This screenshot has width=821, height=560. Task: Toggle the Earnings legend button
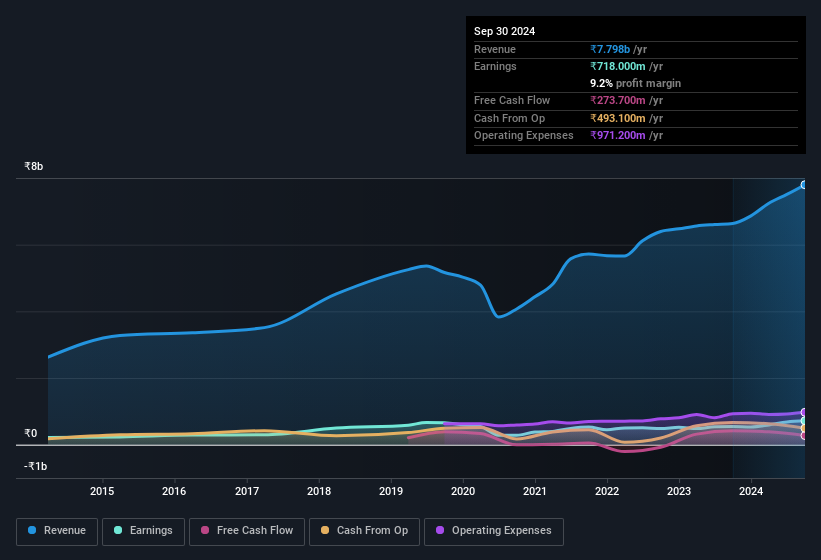point(143,531)
